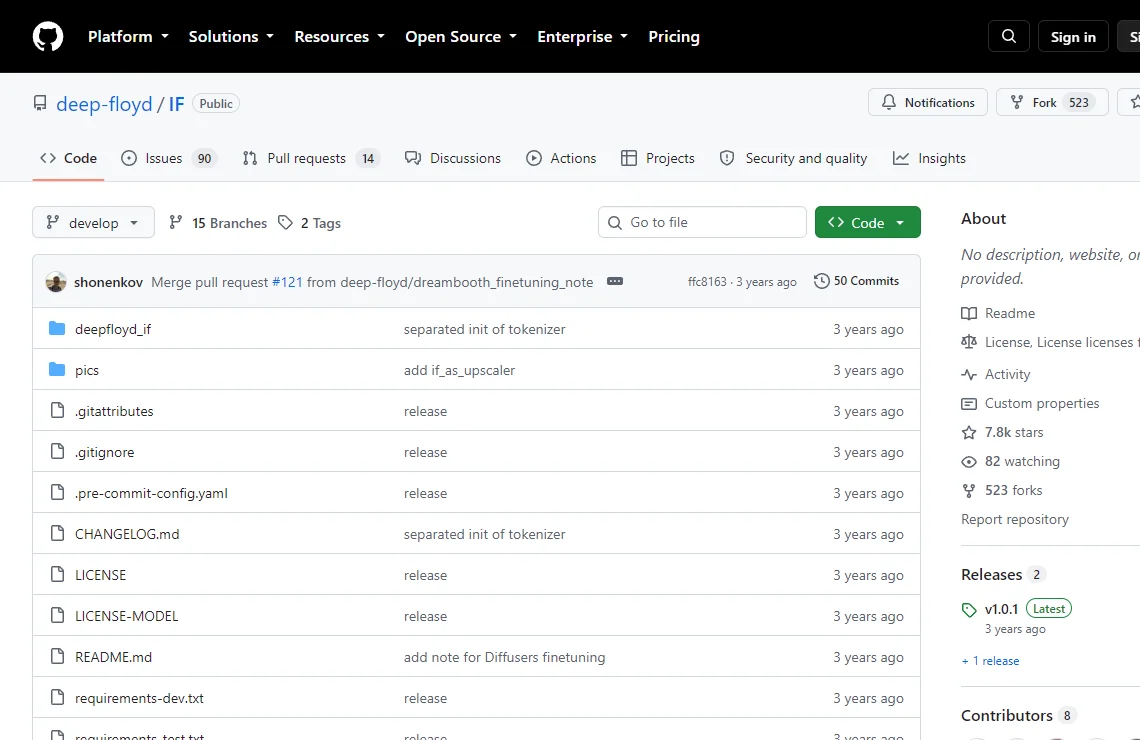The image size is (1140, 740).
Task: Click the fork icon beside 523 forks
Action: pyautogui.click(x=969, y=491)
